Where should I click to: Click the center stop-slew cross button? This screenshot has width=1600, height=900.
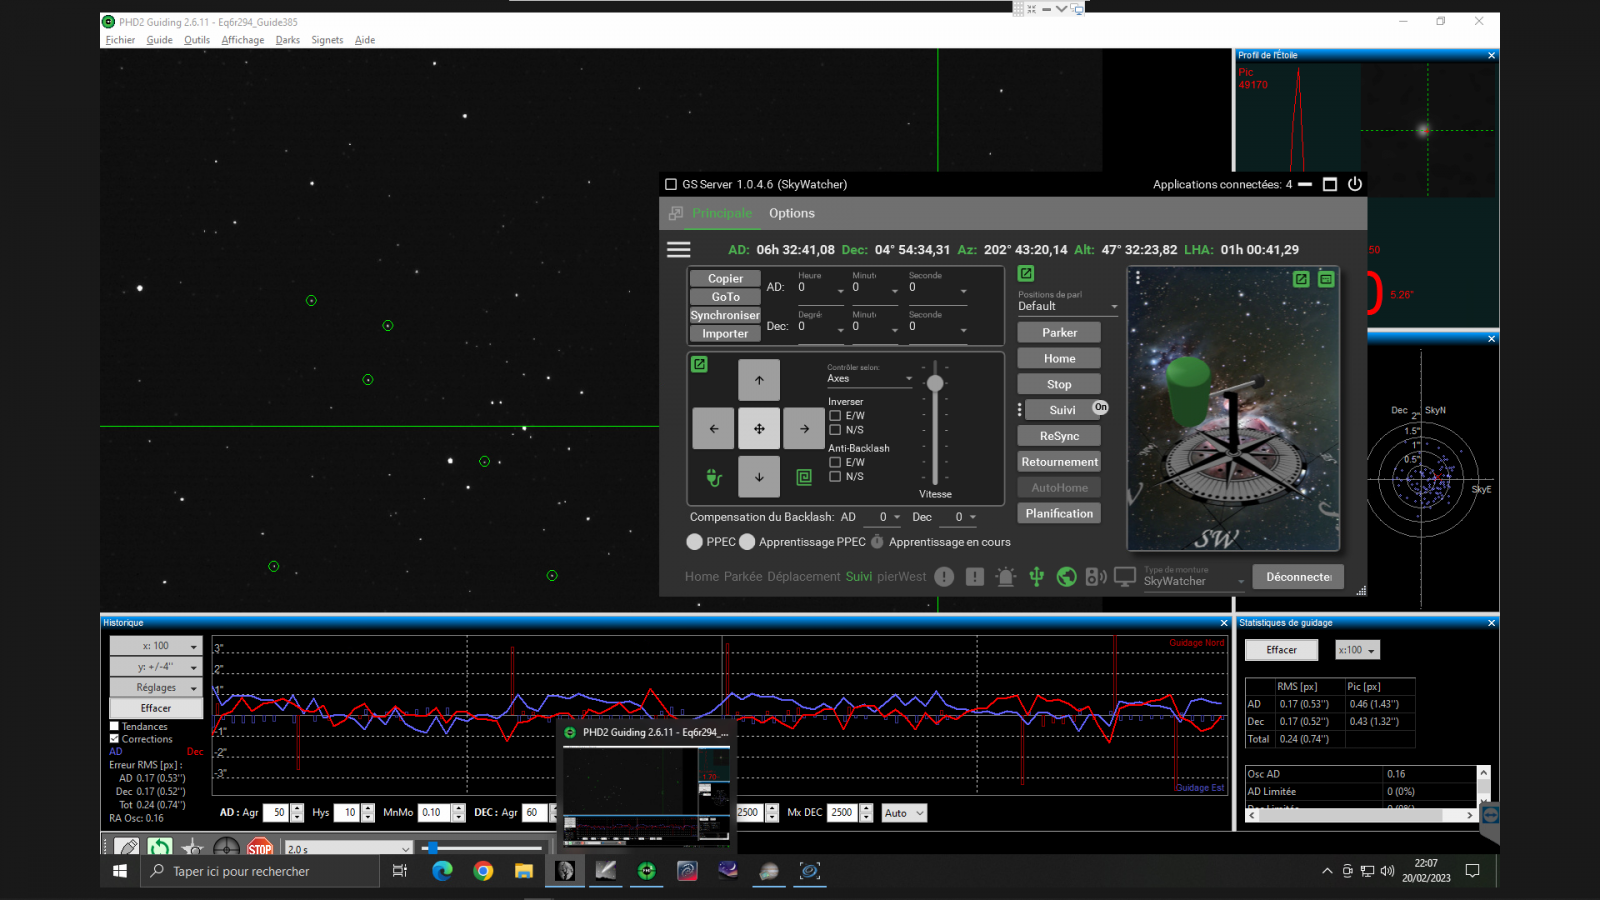tap(759, 429)
